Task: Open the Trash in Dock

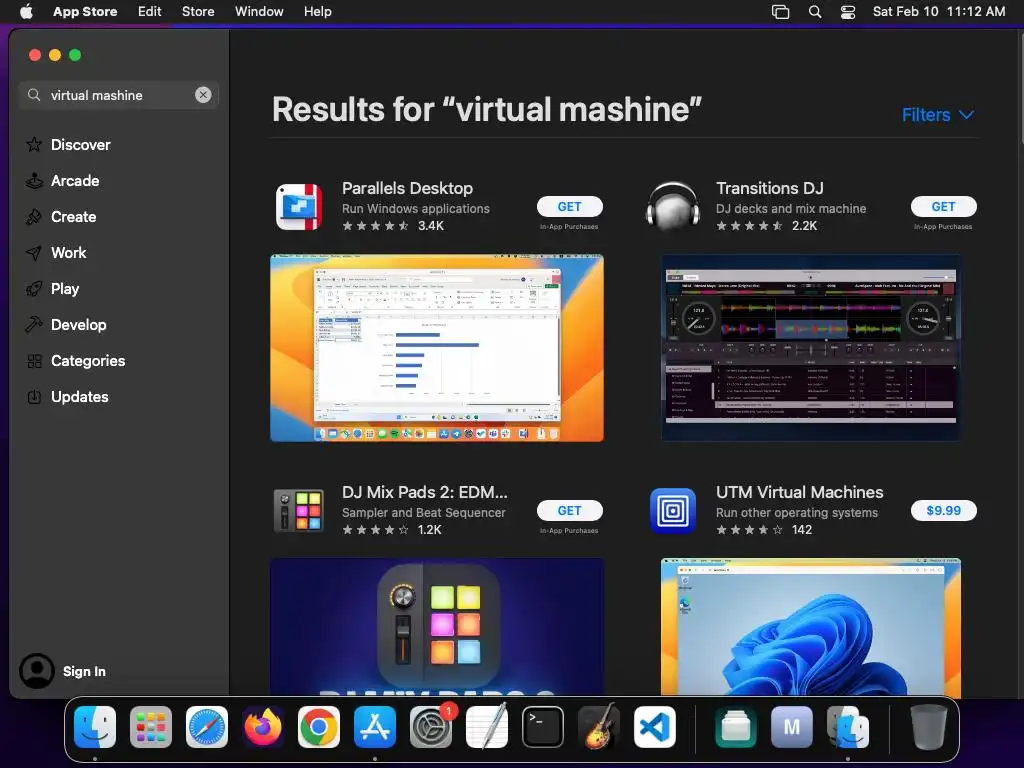Action: 929,726
